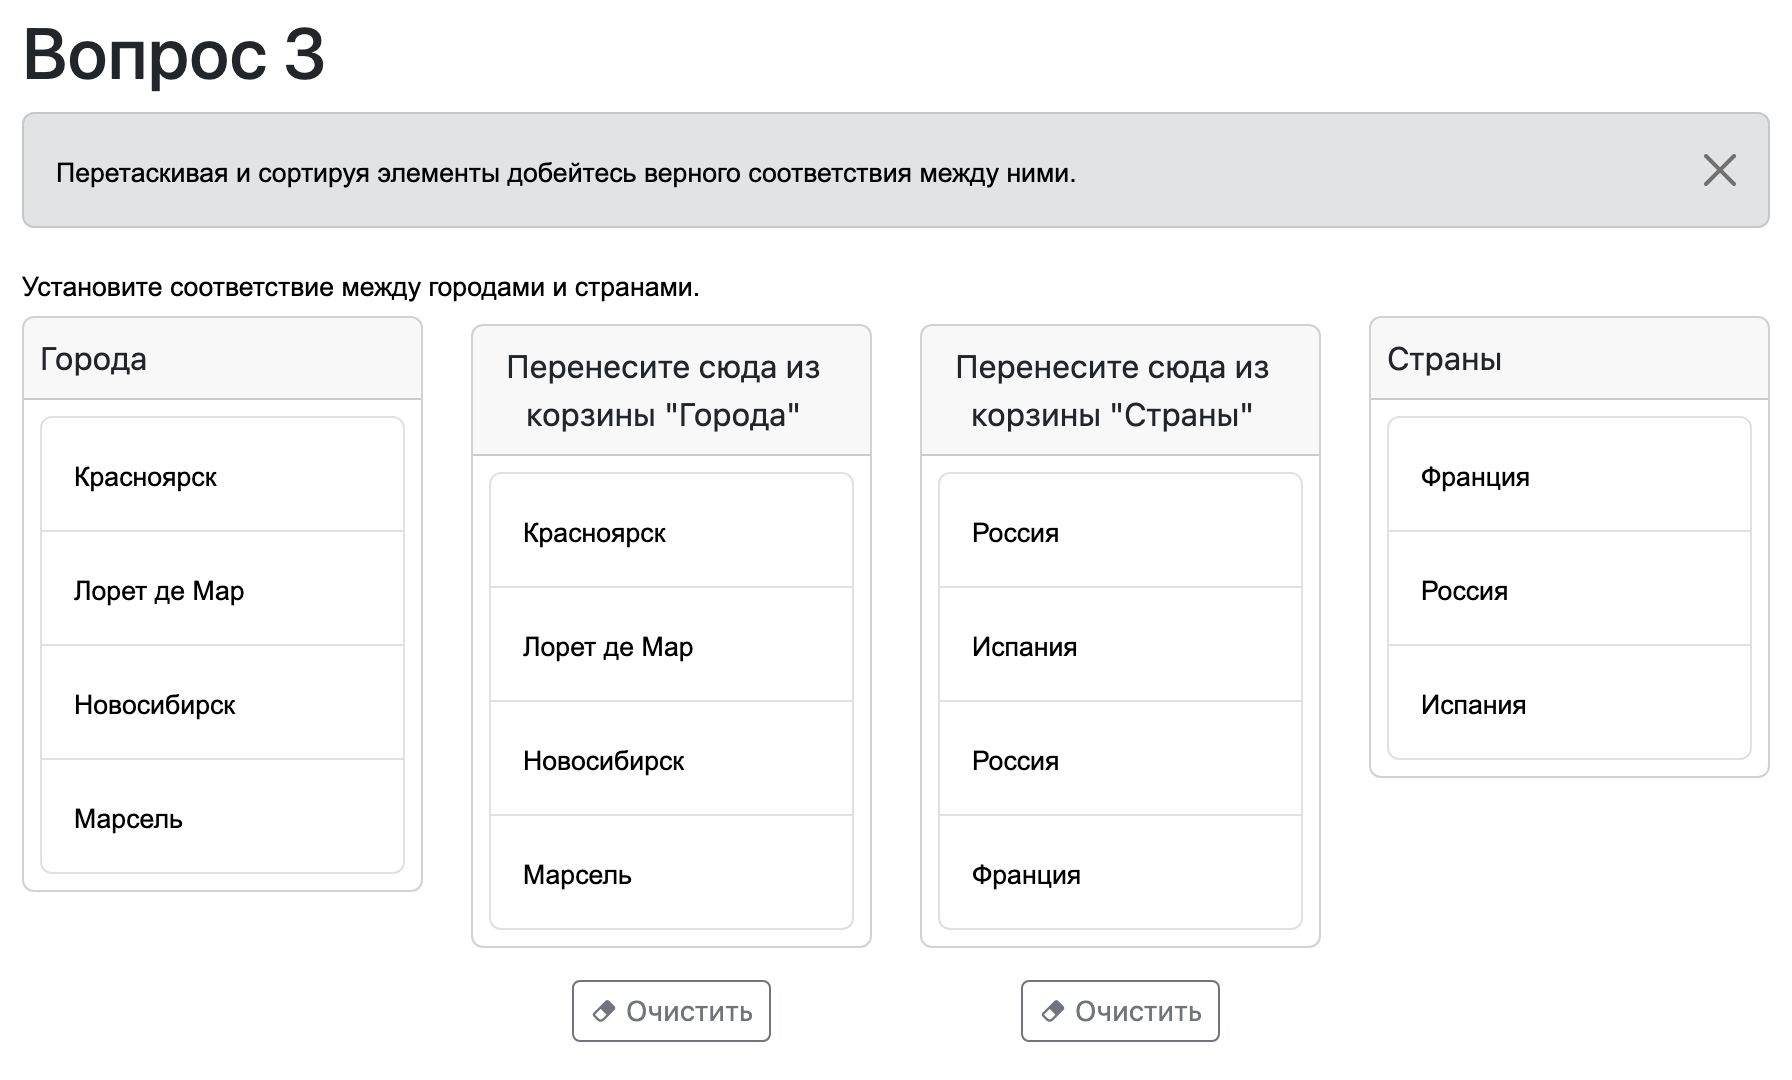Screen dimensions: 1792x1080
Task: Pick Франция from the Страны source list
Action: click(1569, 476)
